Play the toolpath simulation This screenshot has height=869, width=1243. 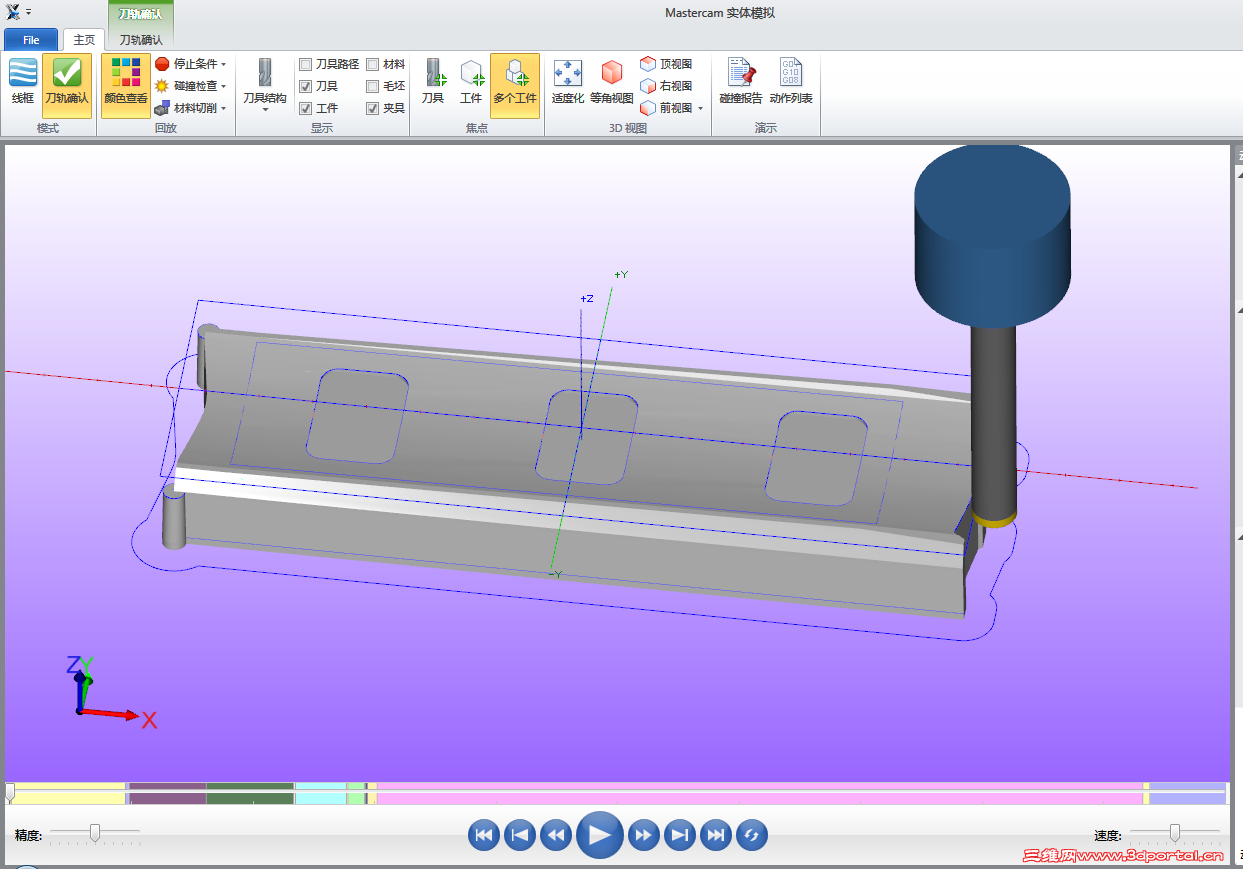pos(600,834)
